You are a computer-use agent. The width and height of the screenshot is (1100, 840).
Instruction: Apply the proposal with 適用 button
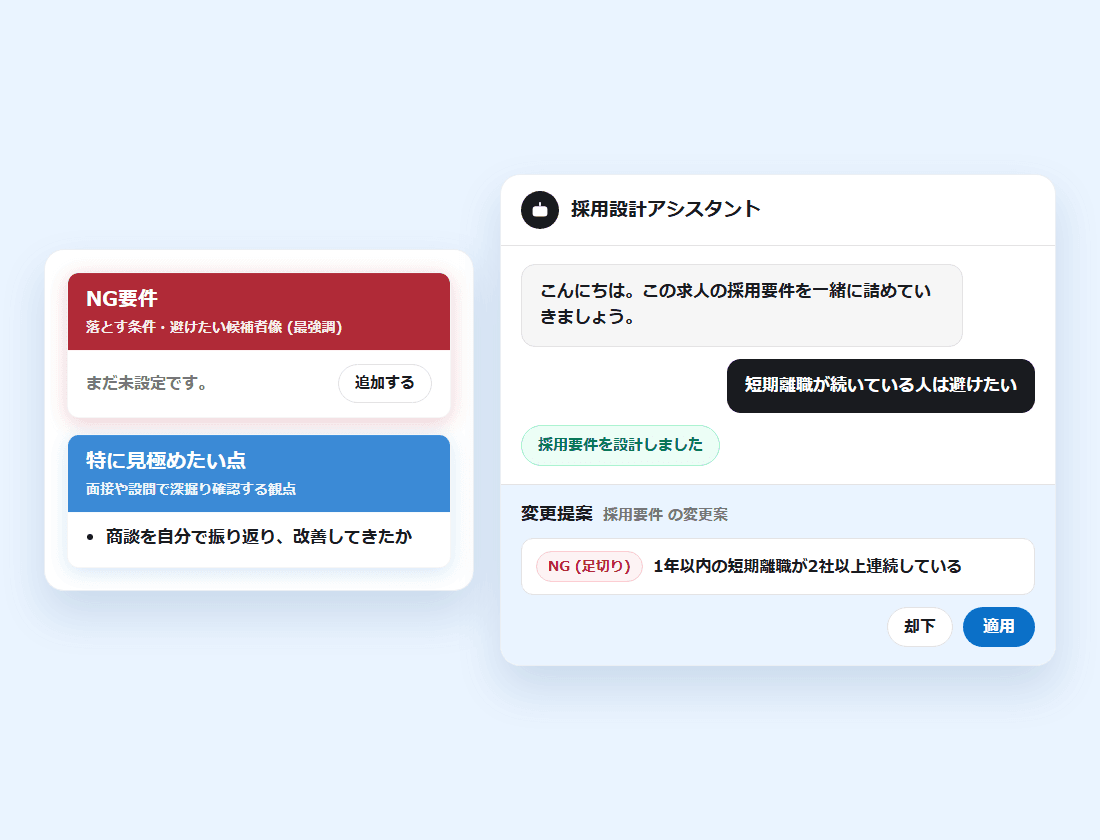(998, 627)
